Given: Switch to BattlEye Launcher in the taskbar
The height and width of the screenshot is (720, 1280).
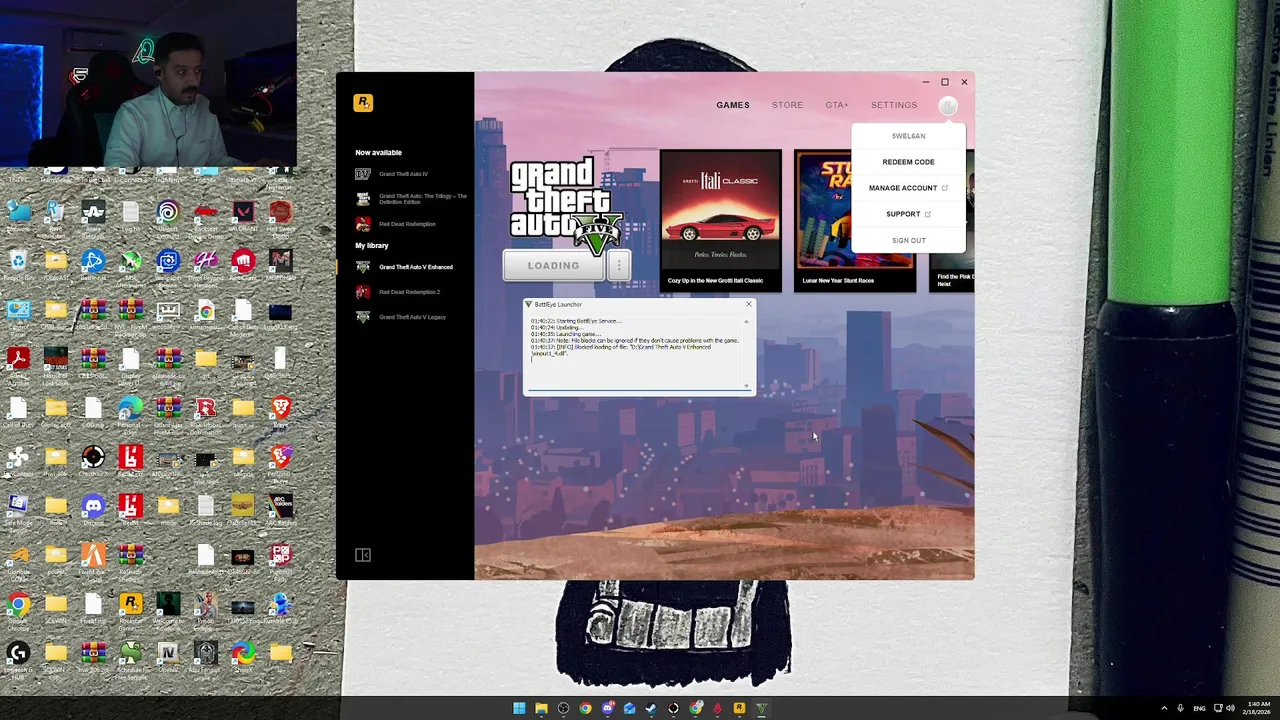Looking at the screenshot, I should click(x=761, y=708).
